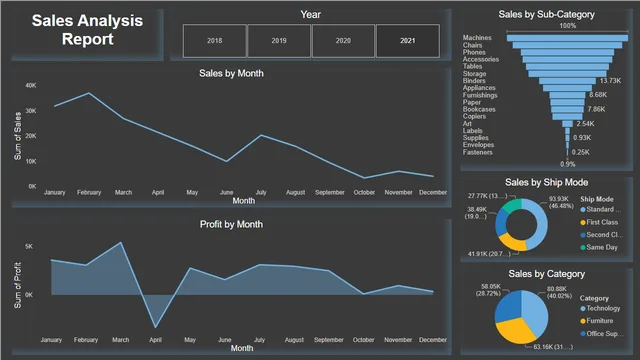Click the Sales by Ship Mode title

pyautogui.click(x=547, y=182)
